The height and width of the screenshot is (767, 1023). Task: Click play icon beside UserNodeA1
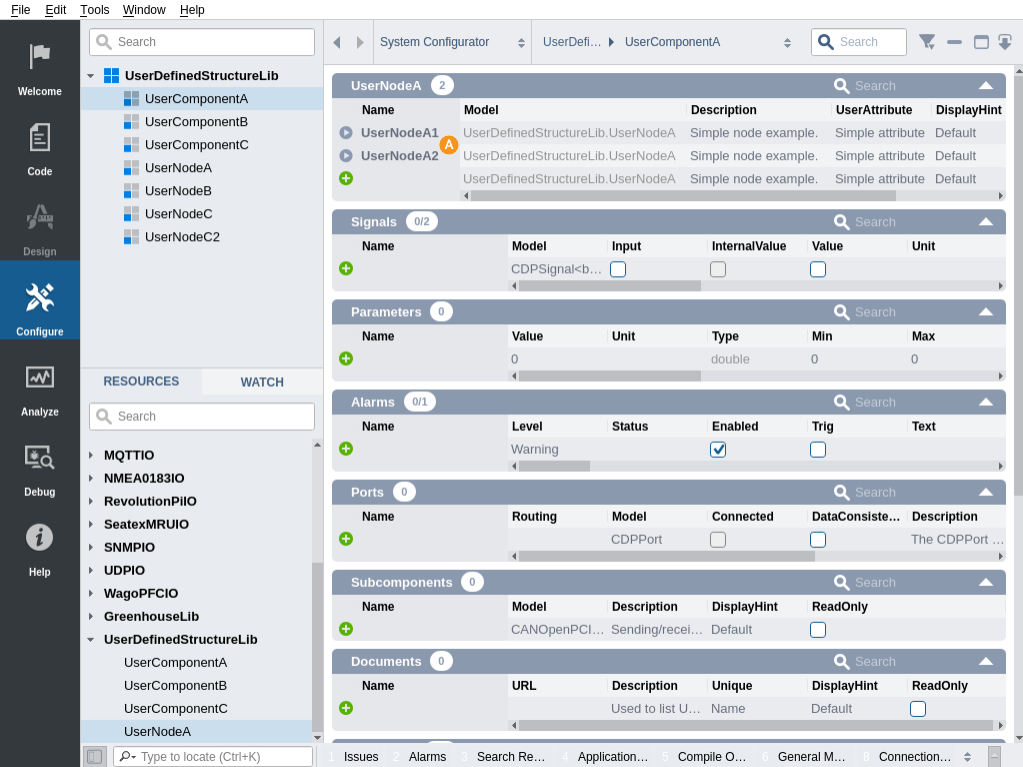click(346, 132)
